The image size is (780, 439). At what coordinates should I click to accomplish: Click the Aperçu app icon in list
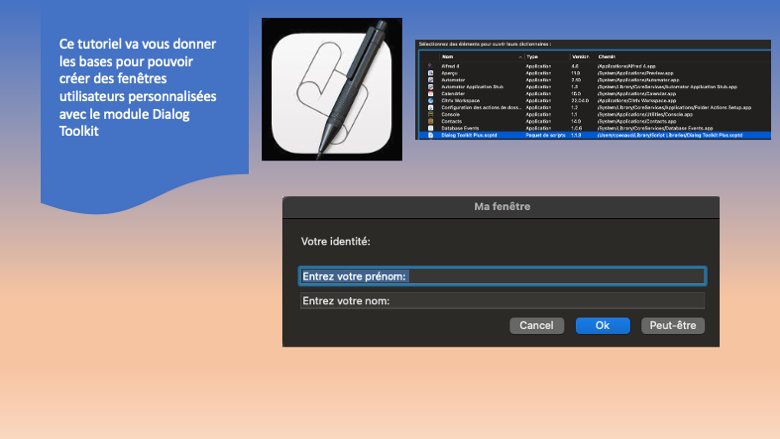pos(431,73)
